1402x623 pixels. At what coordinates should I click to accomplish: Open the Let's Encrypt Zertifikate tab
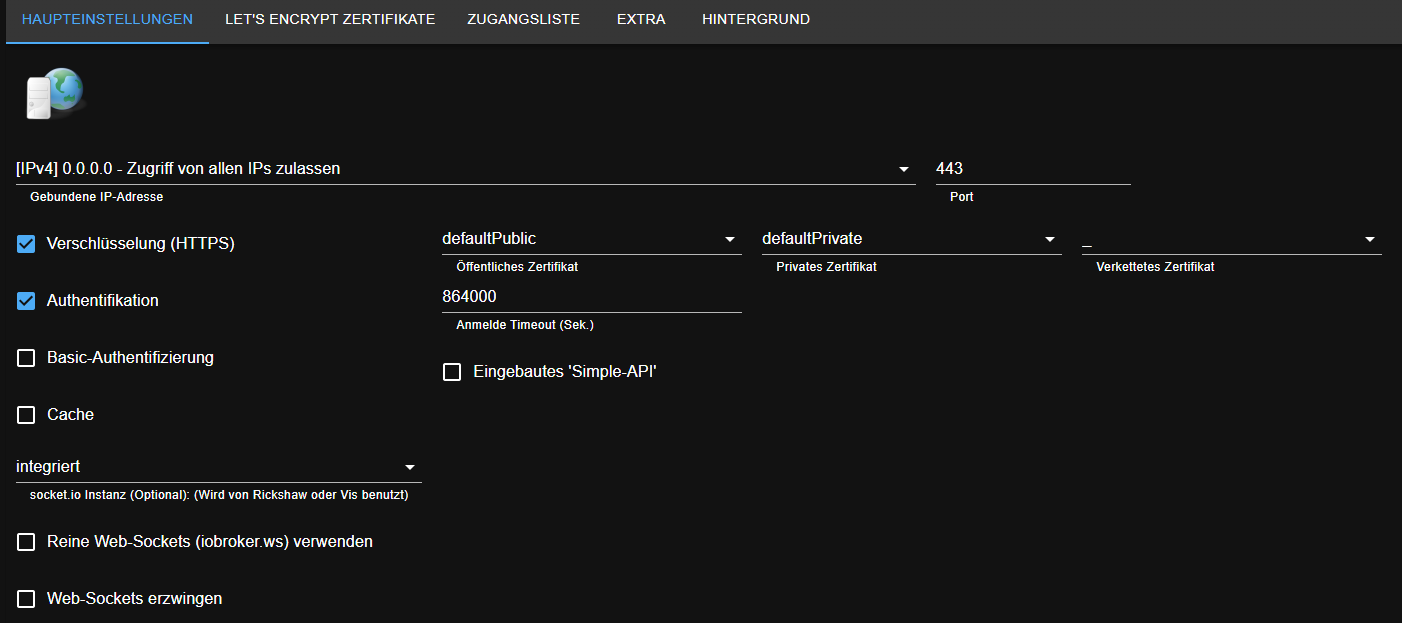[x=330, y=20]
